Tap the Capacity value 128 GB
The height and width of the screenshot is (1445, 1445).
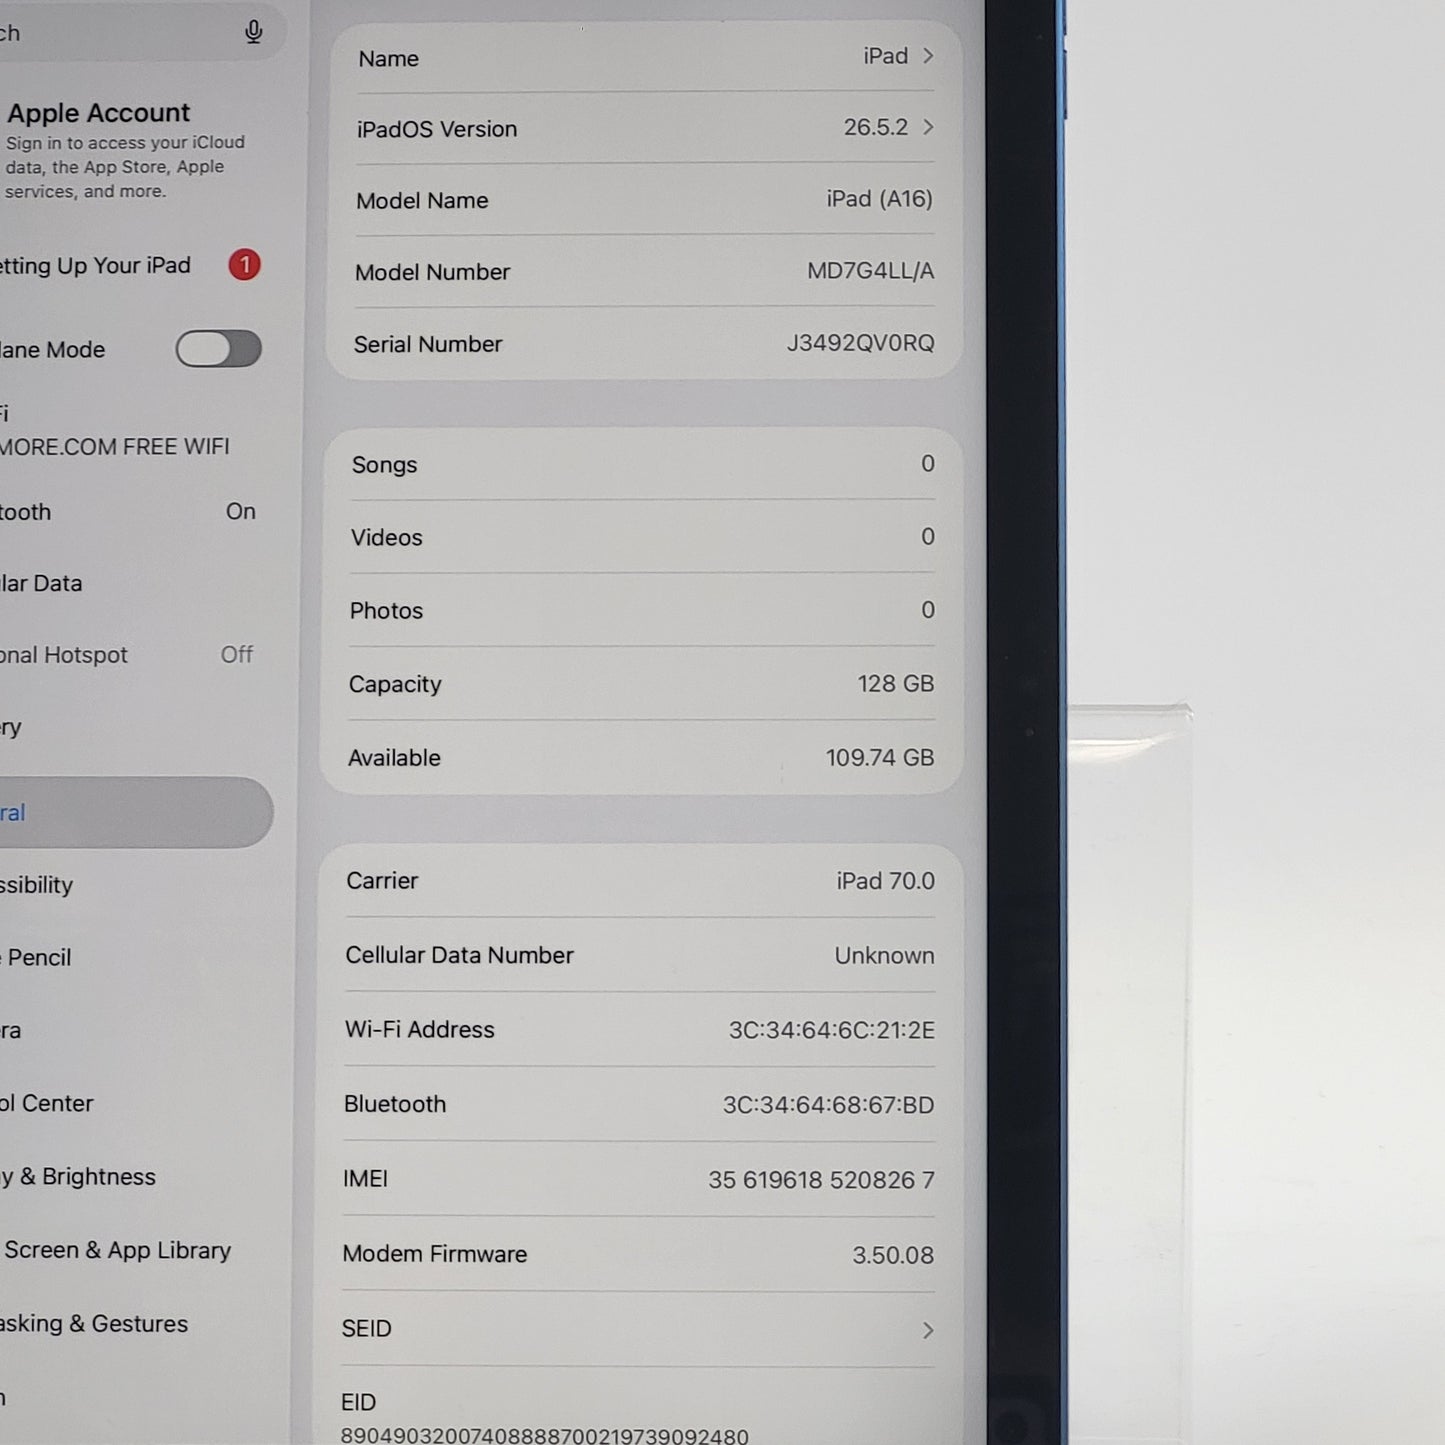(x=895, y=684)
